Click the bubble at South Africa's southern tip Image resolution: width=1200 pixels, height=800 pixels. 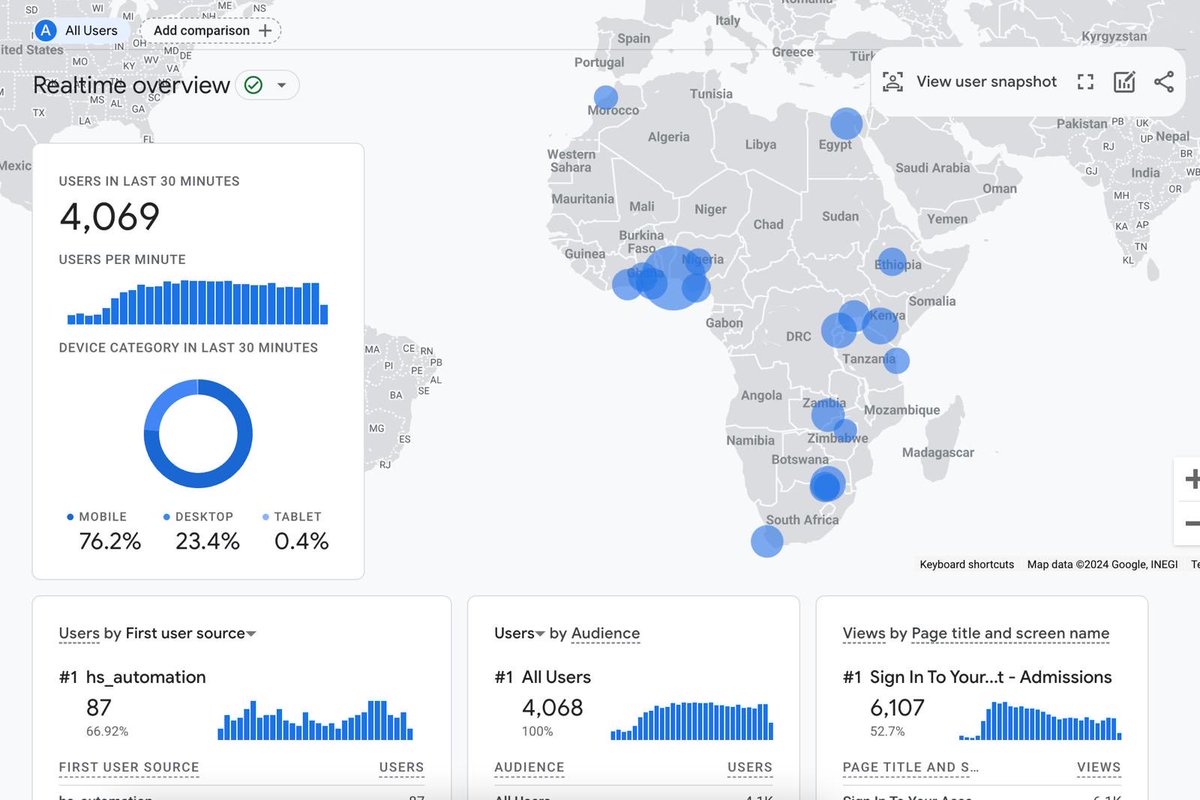(x=767, y=541)
